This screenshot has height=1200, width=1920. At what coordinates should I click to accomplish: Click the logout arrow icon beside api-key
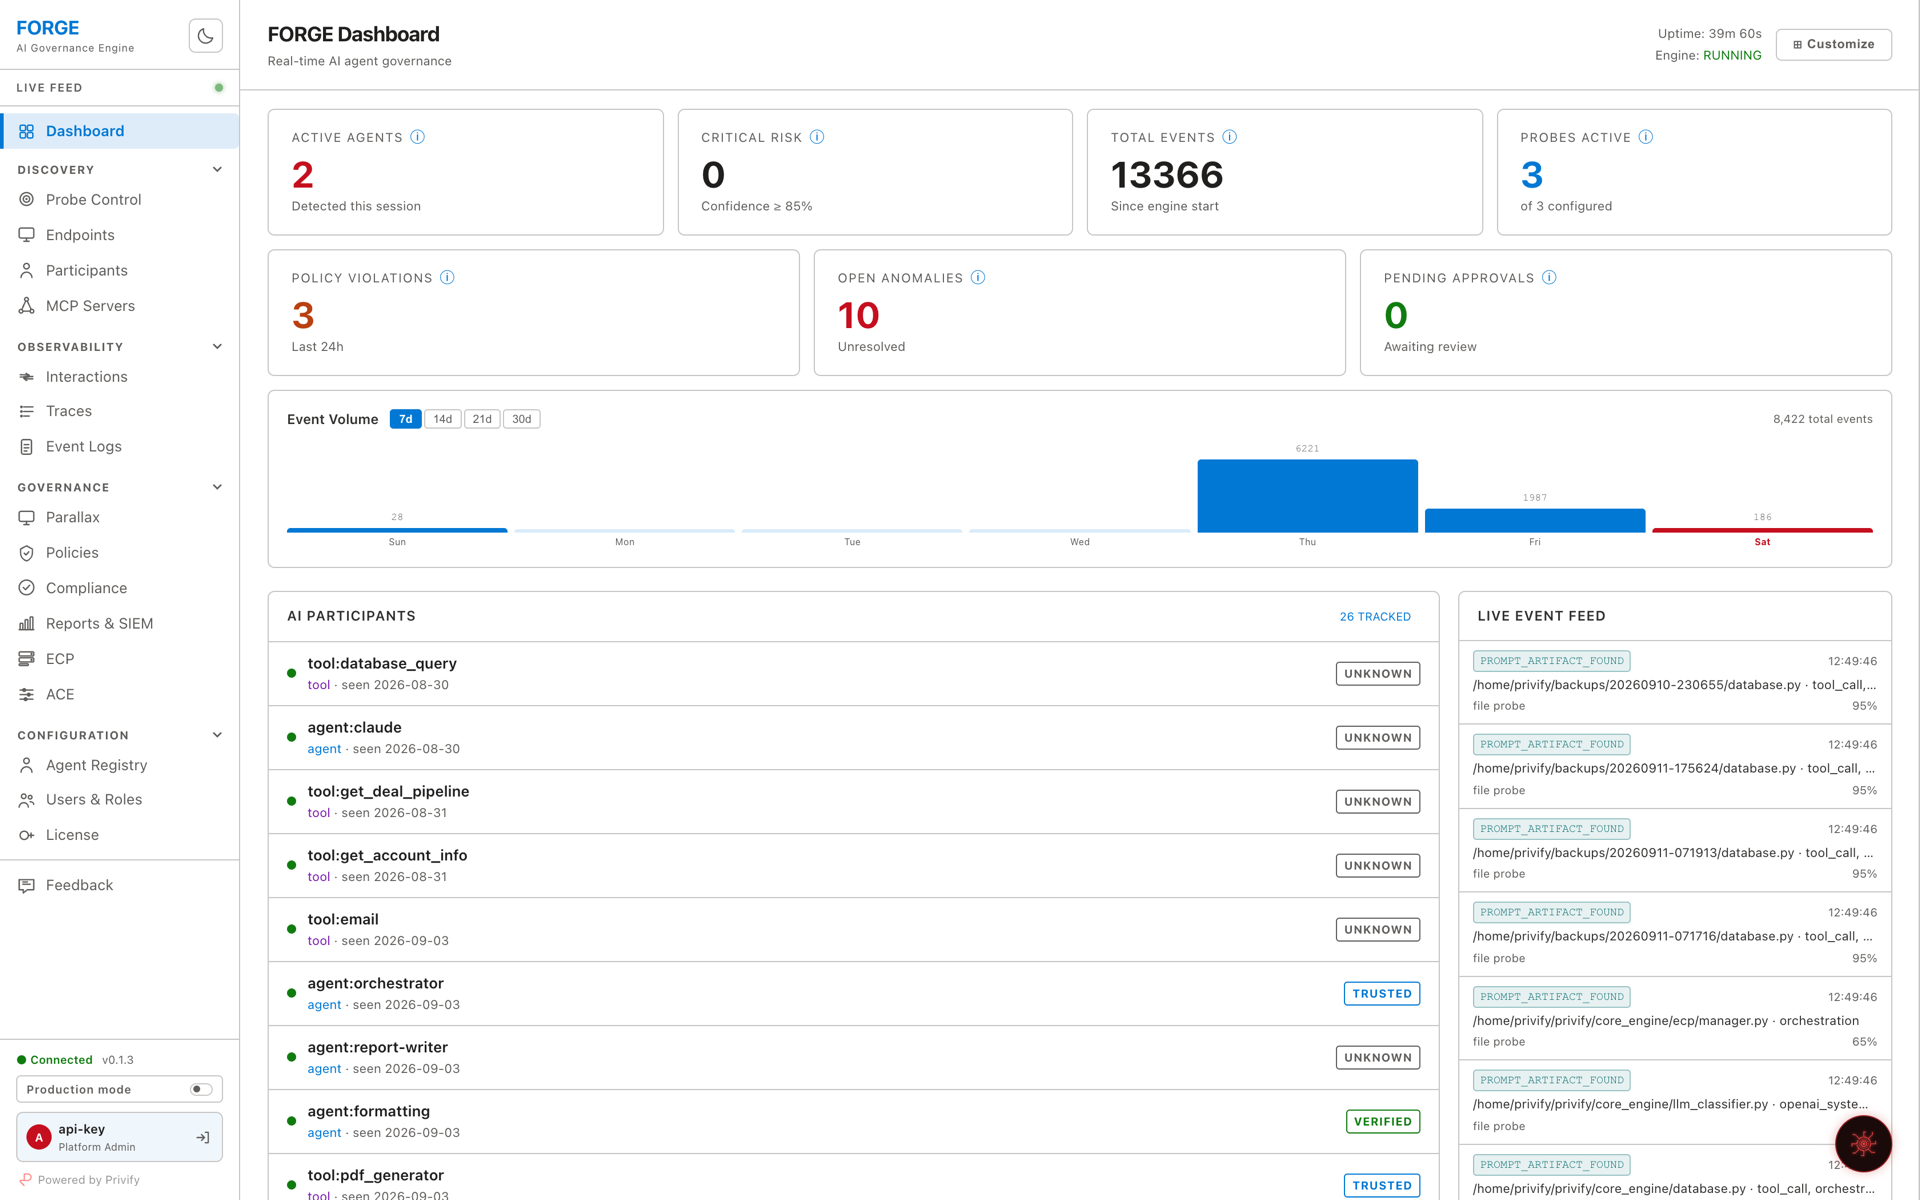203,1137
